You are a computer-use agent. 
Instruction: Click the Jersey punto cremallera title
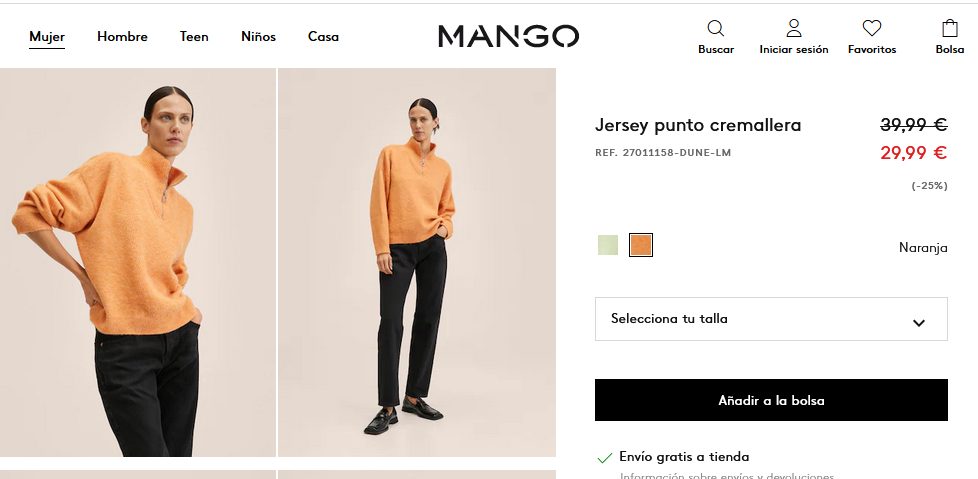697,125
